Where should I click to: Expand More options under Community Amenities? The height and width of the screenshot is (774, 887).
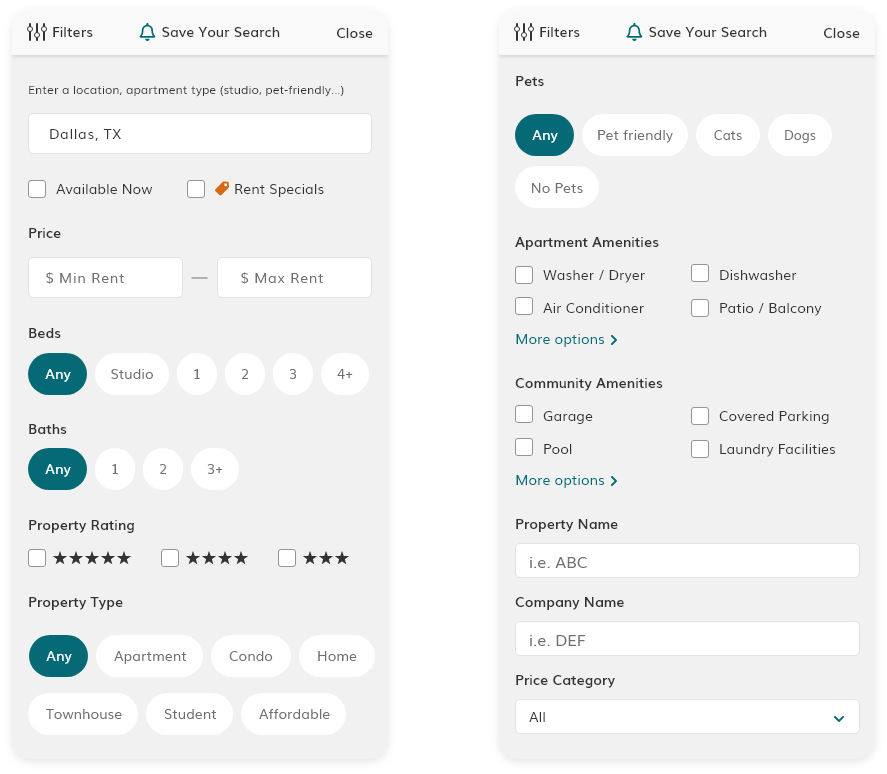click(566, 481)
